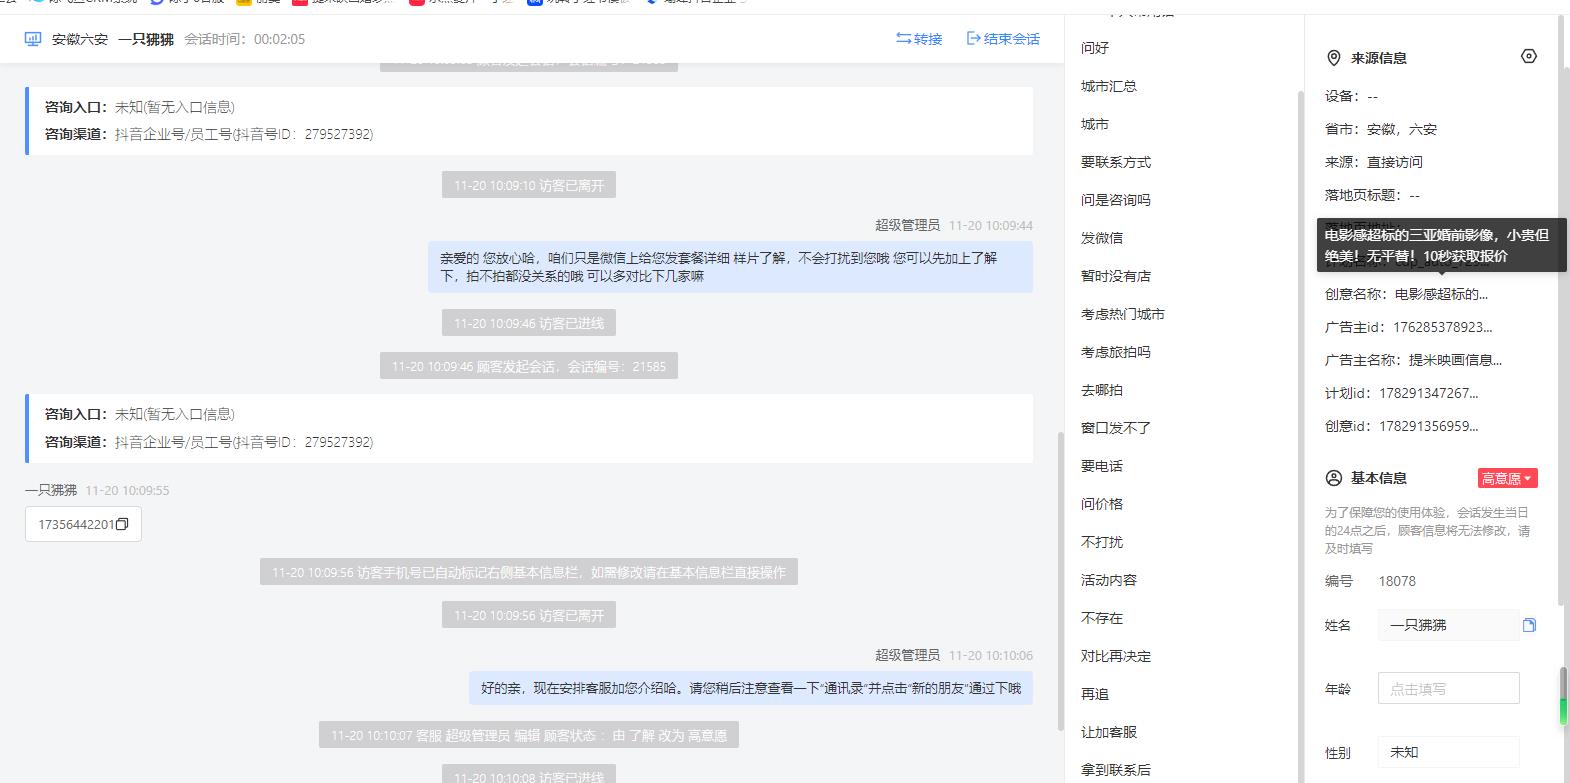Viewport: 1570px width, 783px height.
Task: Choose quick reply 要电话
Action: coord(1102,466)
